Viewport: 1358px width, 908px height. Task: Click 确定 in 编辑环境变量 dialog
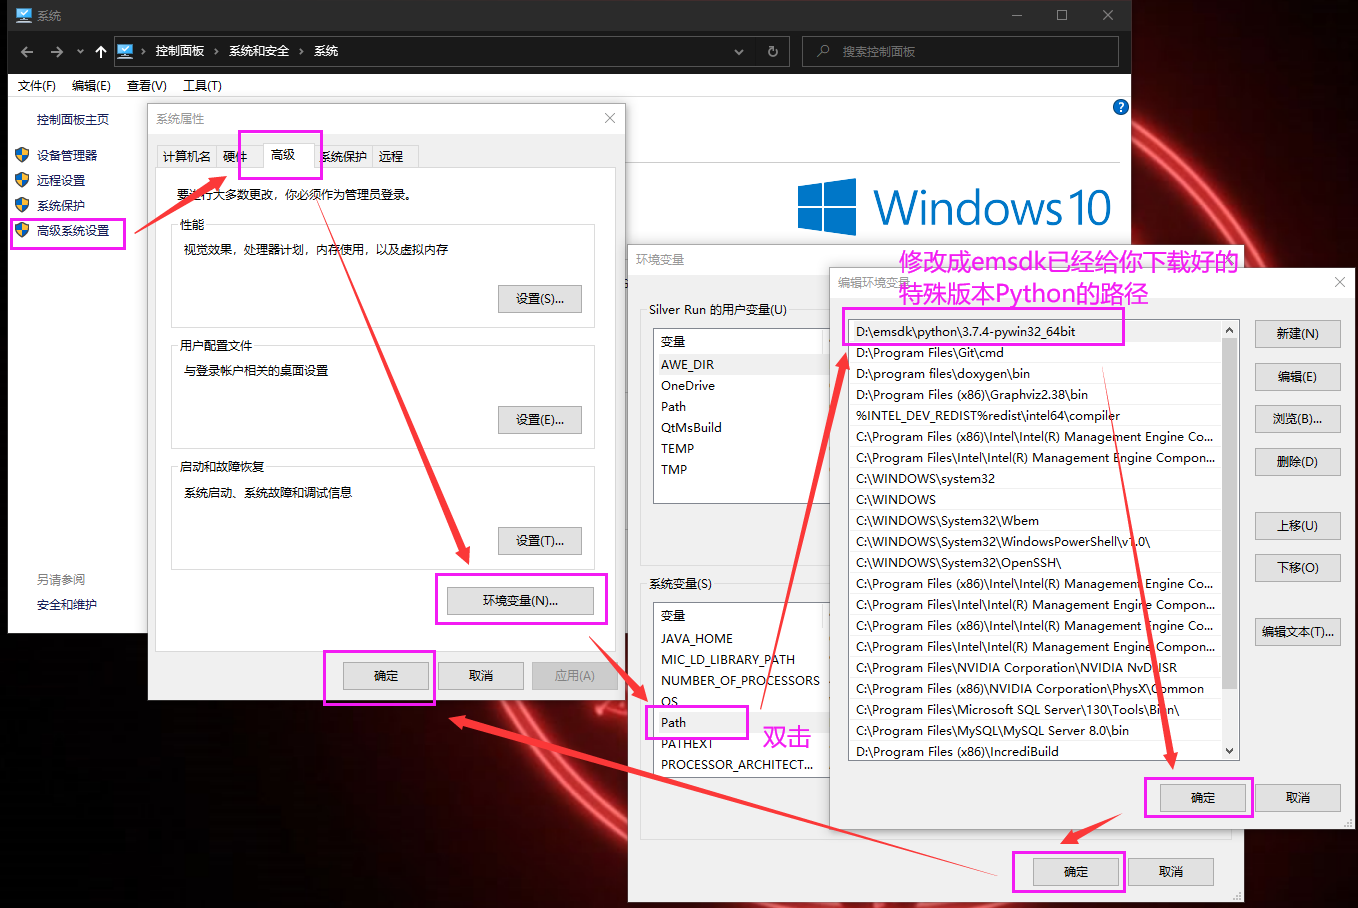[1203, 798]
